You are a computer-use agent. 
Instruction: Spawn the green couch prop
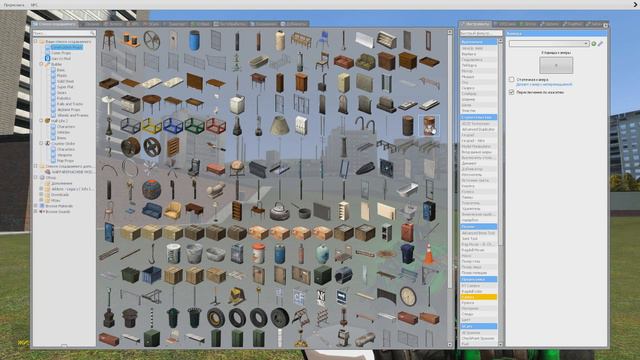point(365,62)
